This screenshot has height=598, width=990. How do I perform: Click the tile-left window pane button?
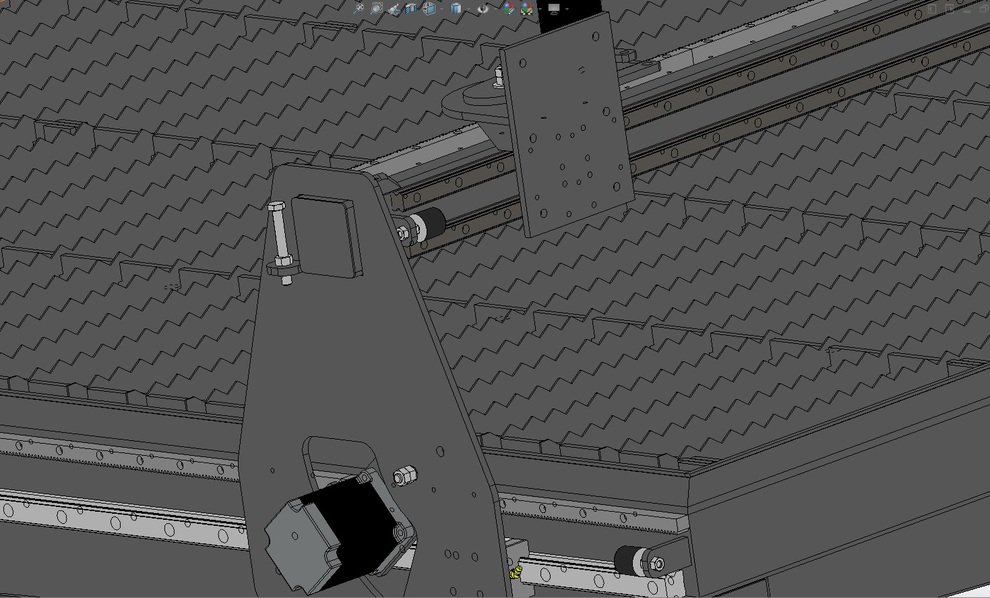tap(931, 9)
